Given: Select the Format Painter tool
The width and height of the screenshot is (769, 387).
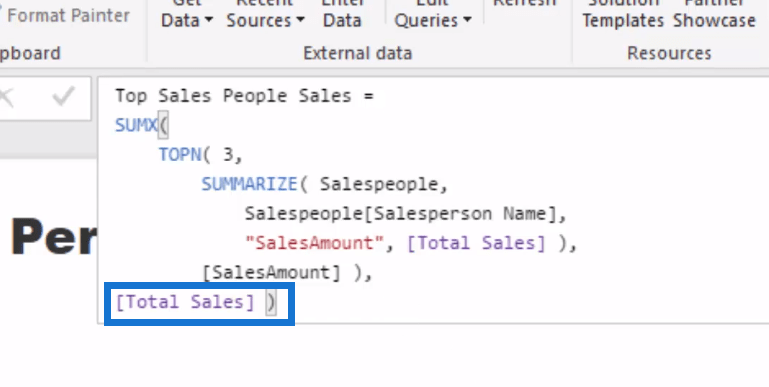Looking at the screenshot, I should pyautogui.click(x=69, y=15).
